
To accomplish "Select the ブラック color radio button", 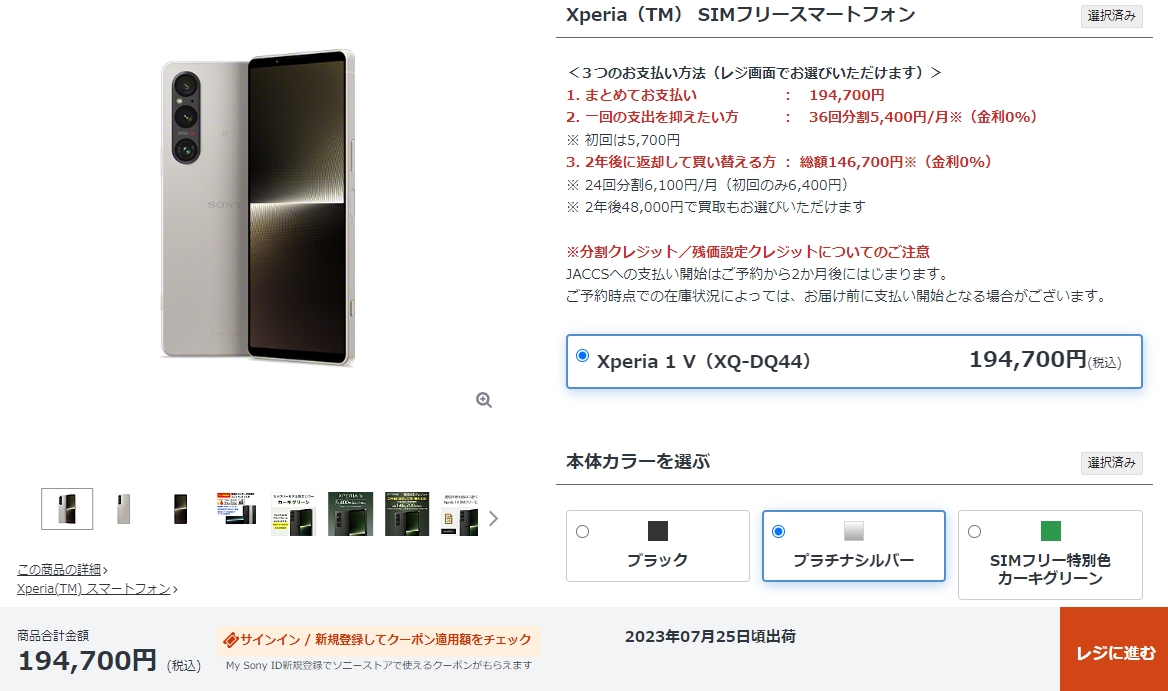I will 583,532.
